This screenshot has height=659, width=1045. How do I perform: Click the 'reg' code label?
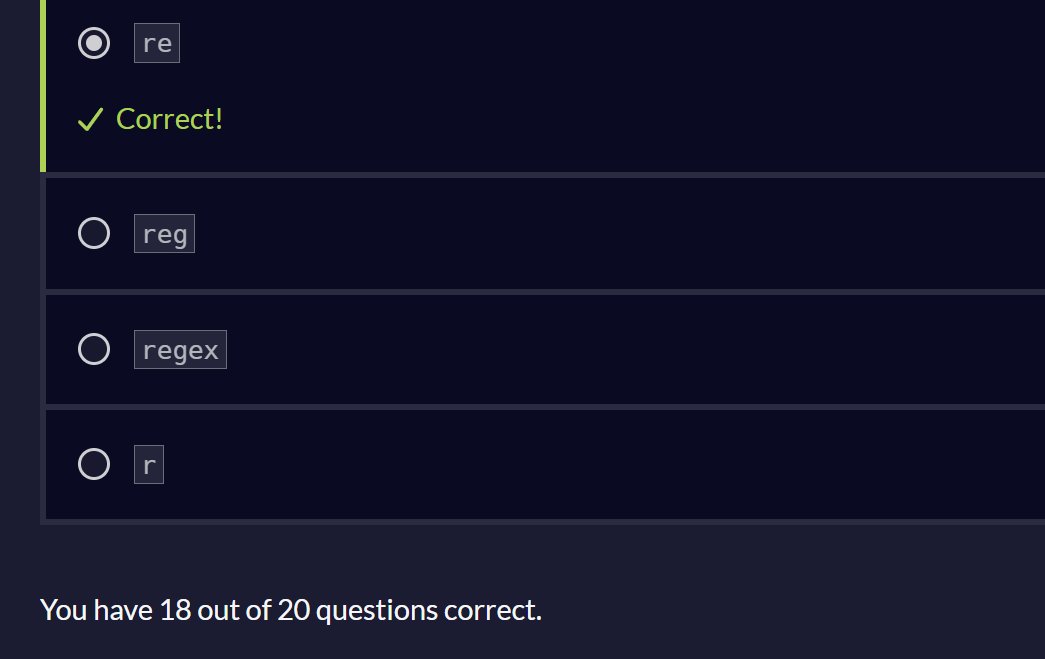pos(164,234)
